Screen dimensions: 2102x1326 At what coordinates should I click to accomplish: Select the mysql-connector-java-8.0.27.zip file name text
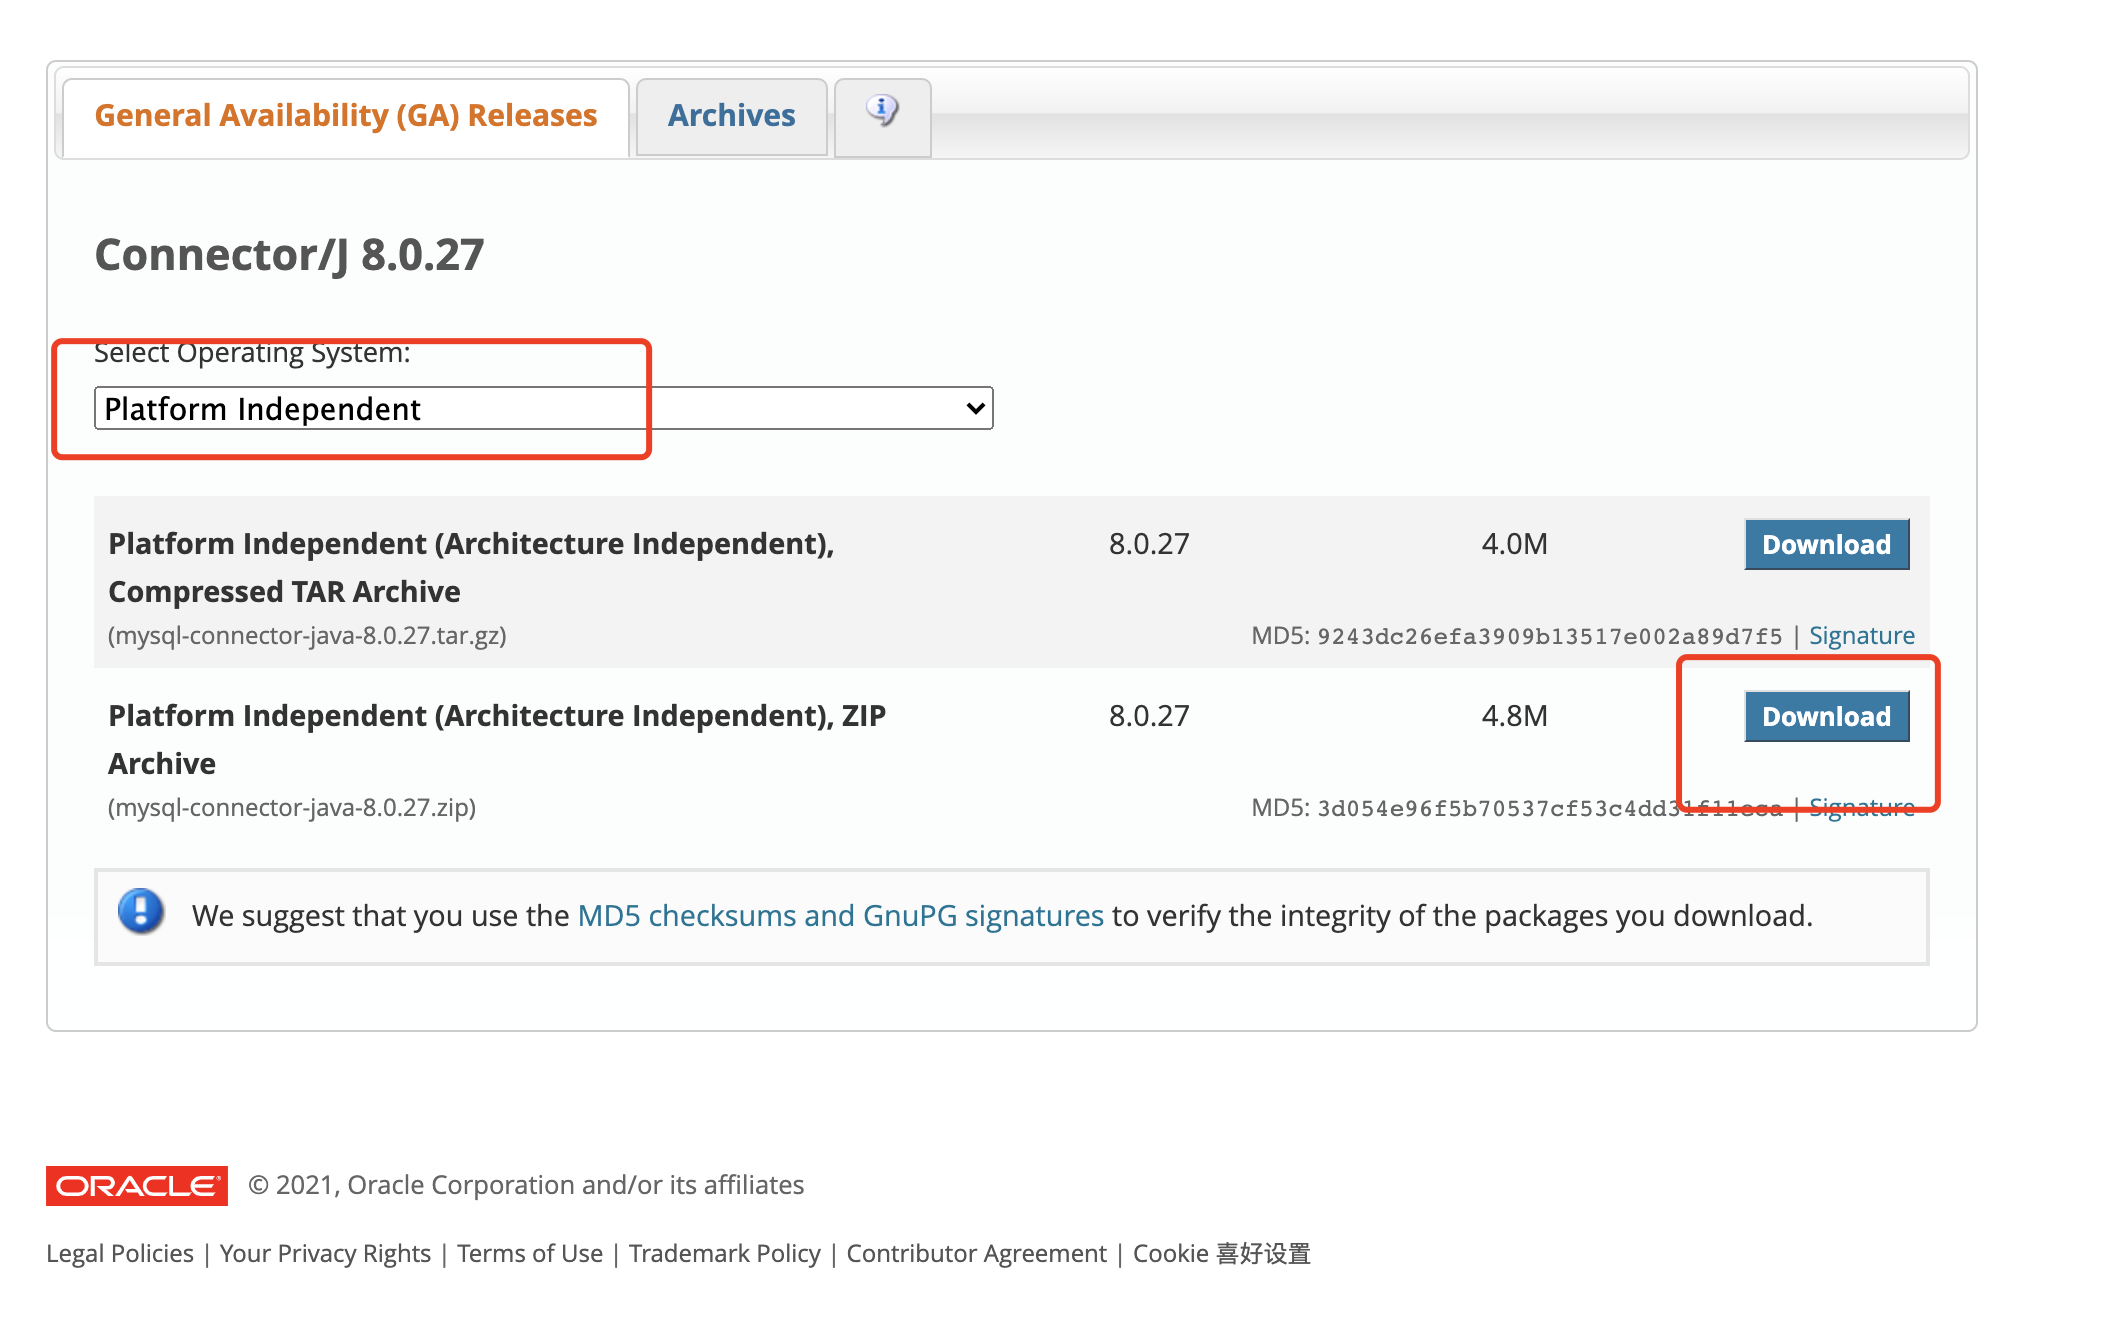pos(292,807)
